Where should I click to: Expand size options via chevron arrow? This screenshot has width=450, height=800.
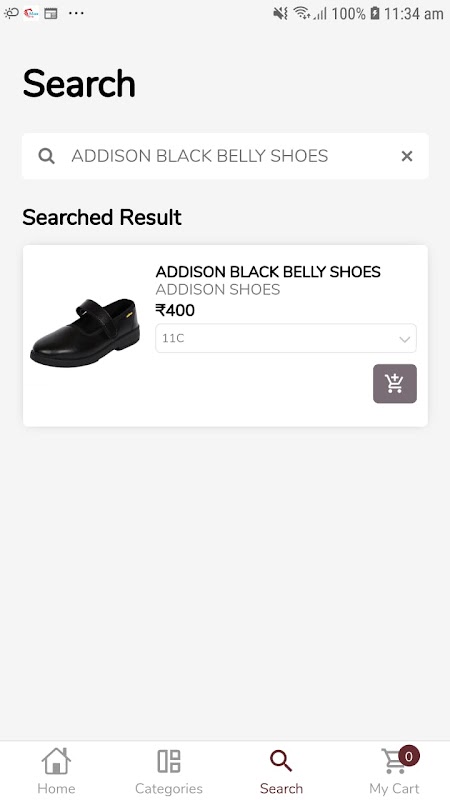(405, 339)
